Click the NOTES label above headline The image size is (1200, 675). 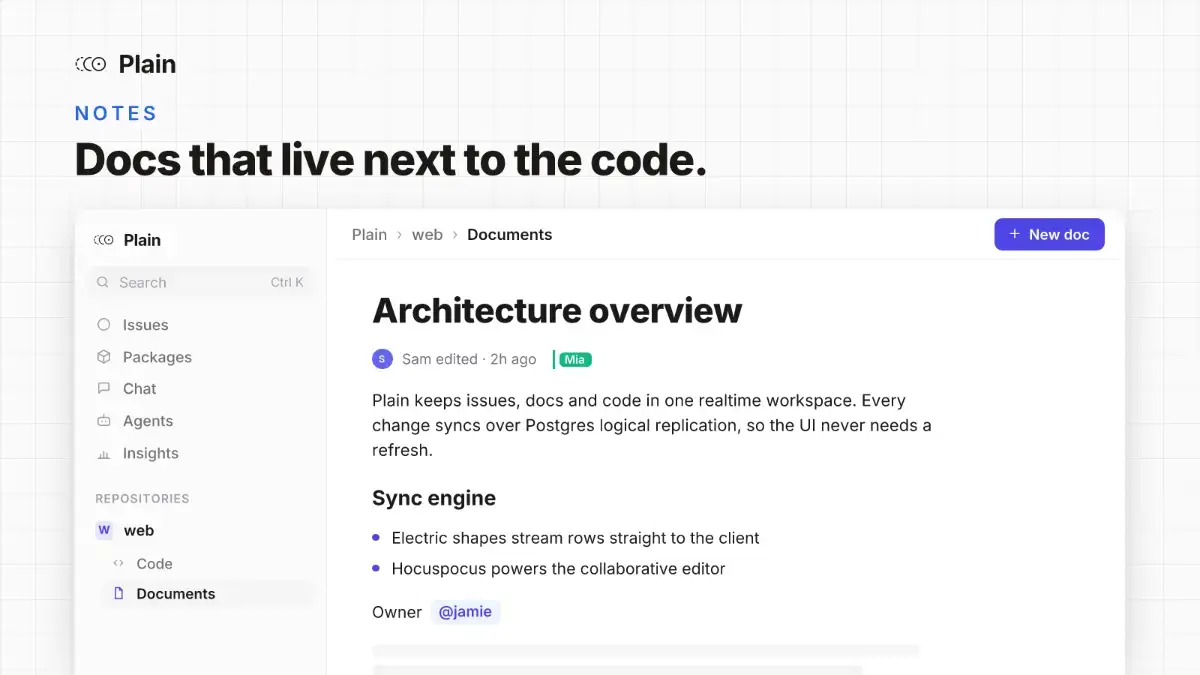click(x=116, y=114)
